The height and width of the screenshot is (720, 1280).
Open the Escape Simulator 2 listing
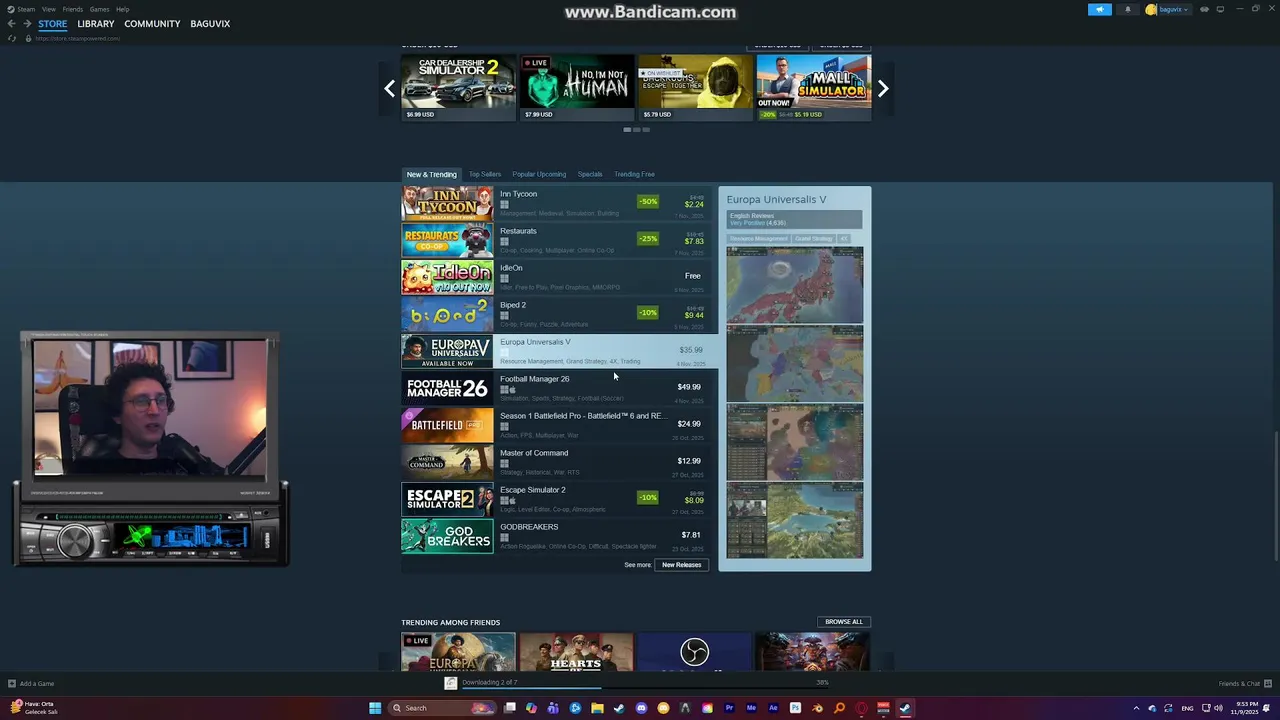555,499
